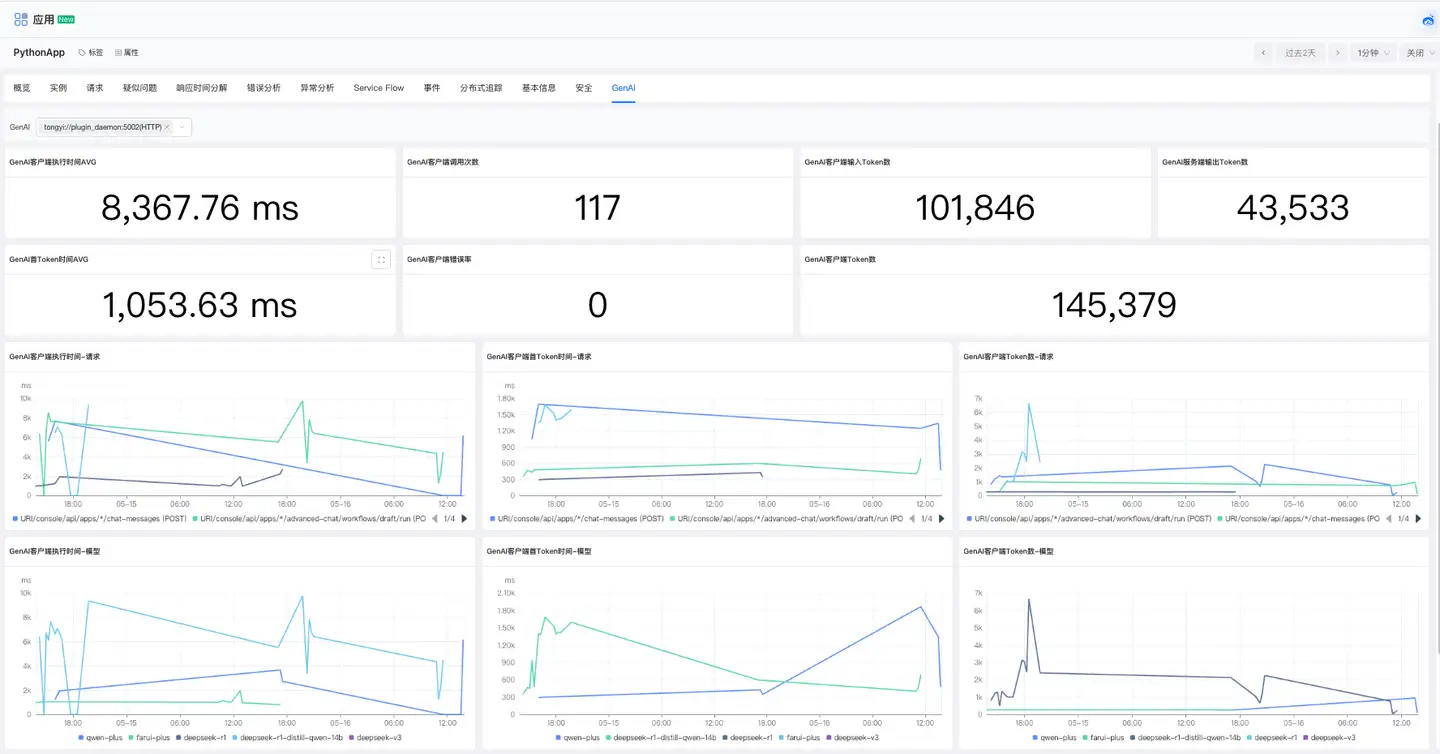The width and height of the screenshot is (1440, 754).
Task: Remove the tongyi://plugin_daemon:5002 filter tag
Action: click(x=165, y=127)
